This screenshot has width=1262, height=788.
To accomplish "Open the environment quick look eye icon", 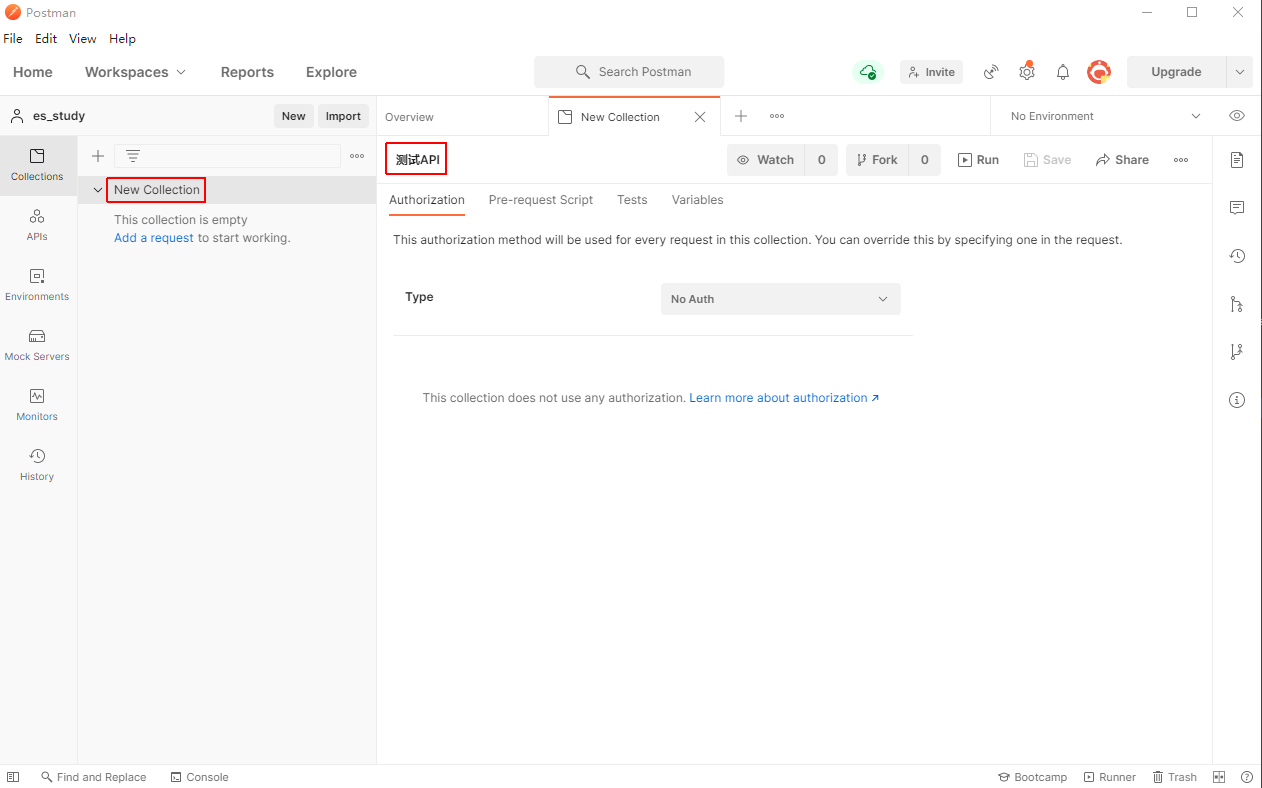I will 1237,116.
